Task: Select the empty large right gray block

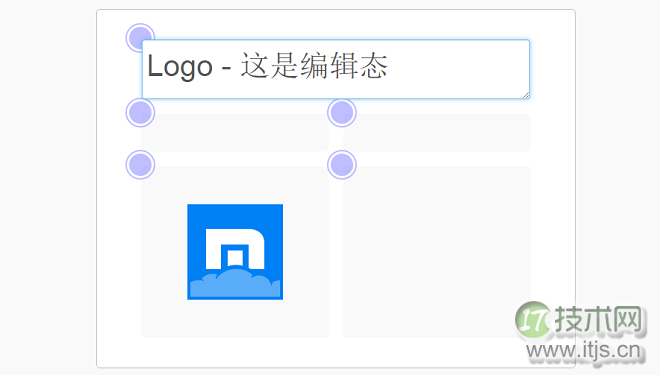Action: pyautogui.click(x=436, y=252)
